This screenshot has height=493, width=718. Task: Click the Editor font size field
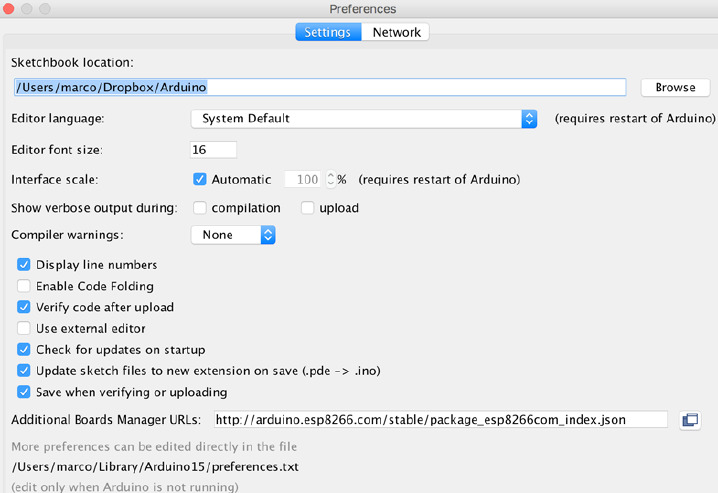(213, 150)
